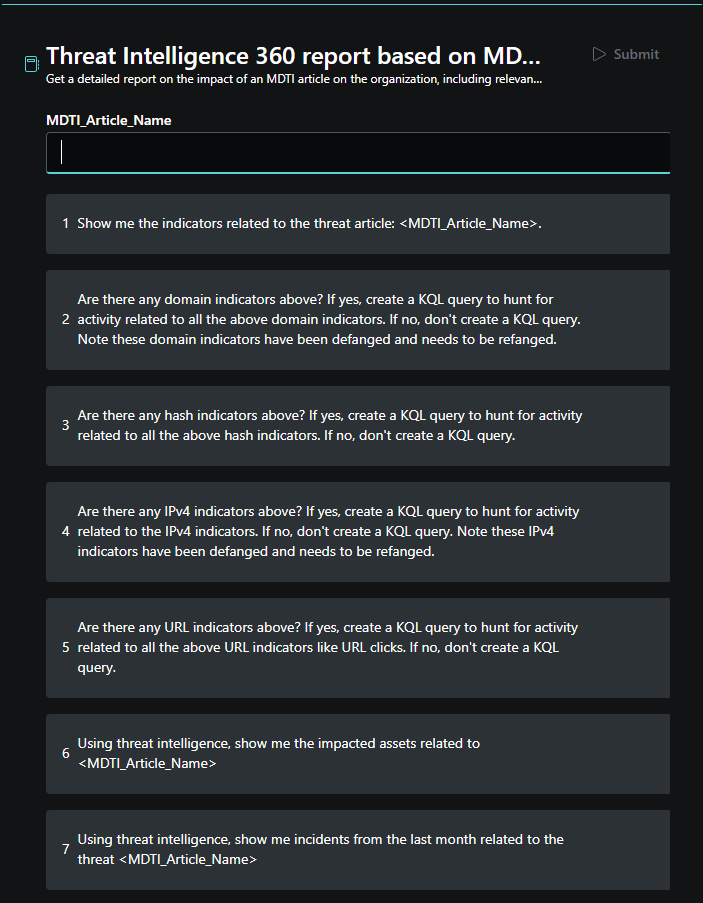Image resolution: width=703 pixels, height=903 pixels.
Task: Click step number 4 beside IPv4 prompt
Action: [66, 532]
